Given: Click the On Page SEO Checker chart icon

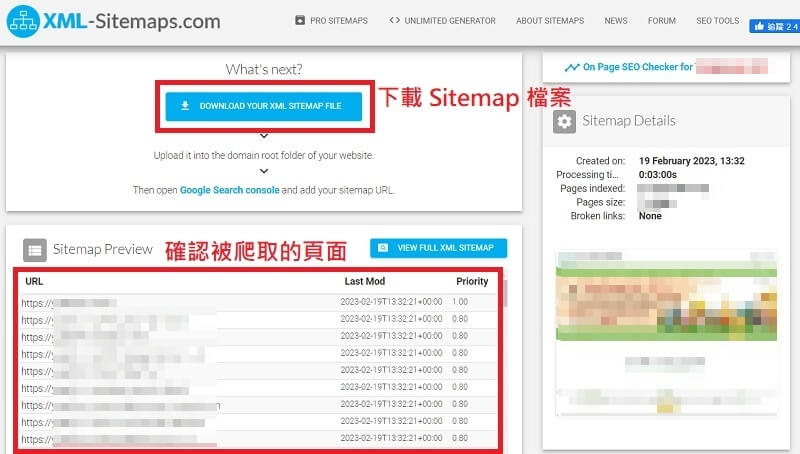Looking at the screenshot, I should coord(572,67).
